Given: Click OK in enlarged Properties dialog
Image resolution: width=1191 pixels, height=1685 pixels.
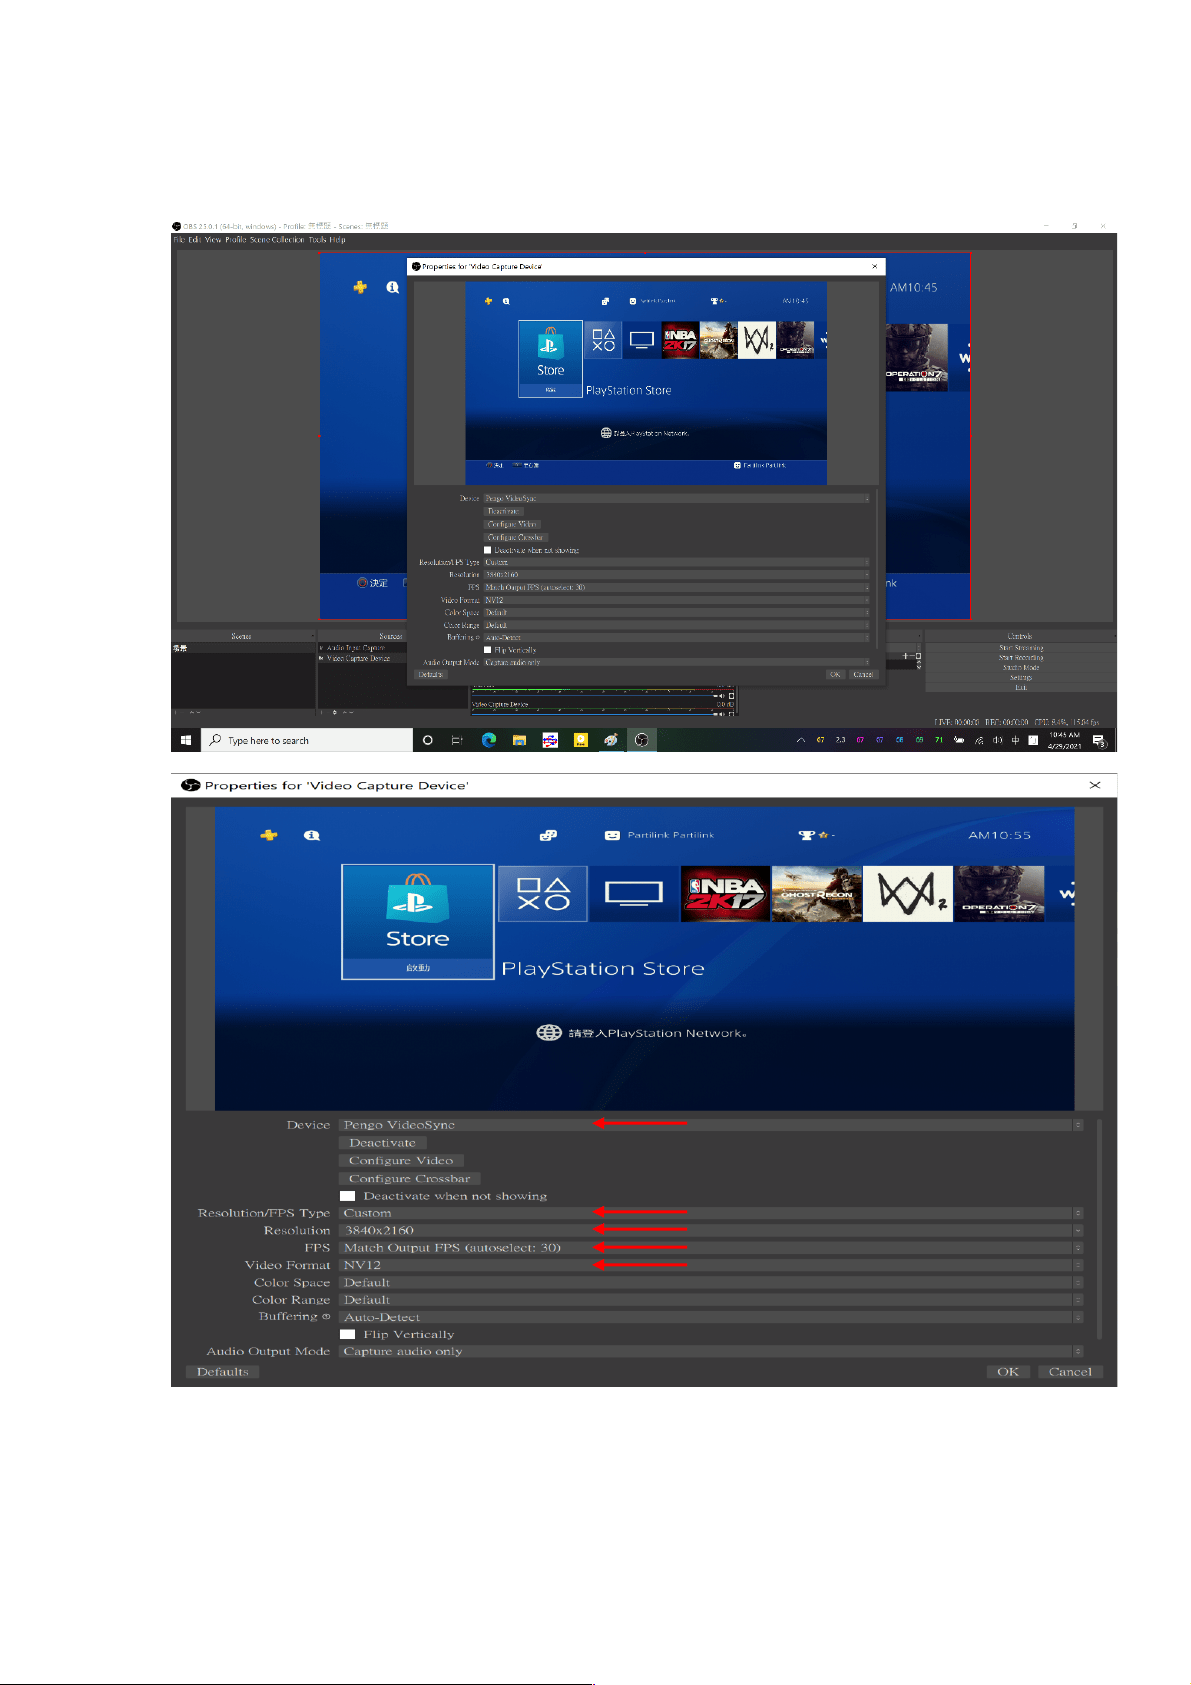Looking at the screenshot, I should (x=1008, y=1372).
